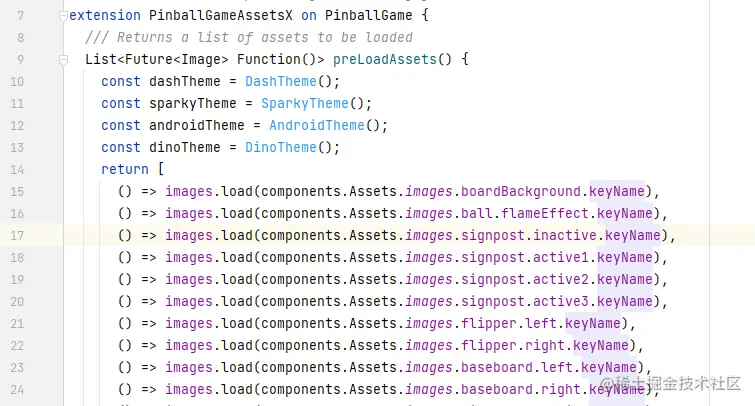Click line number 17 in the gutter
This screenshot has width=755, height=406.
coord(17,236)
